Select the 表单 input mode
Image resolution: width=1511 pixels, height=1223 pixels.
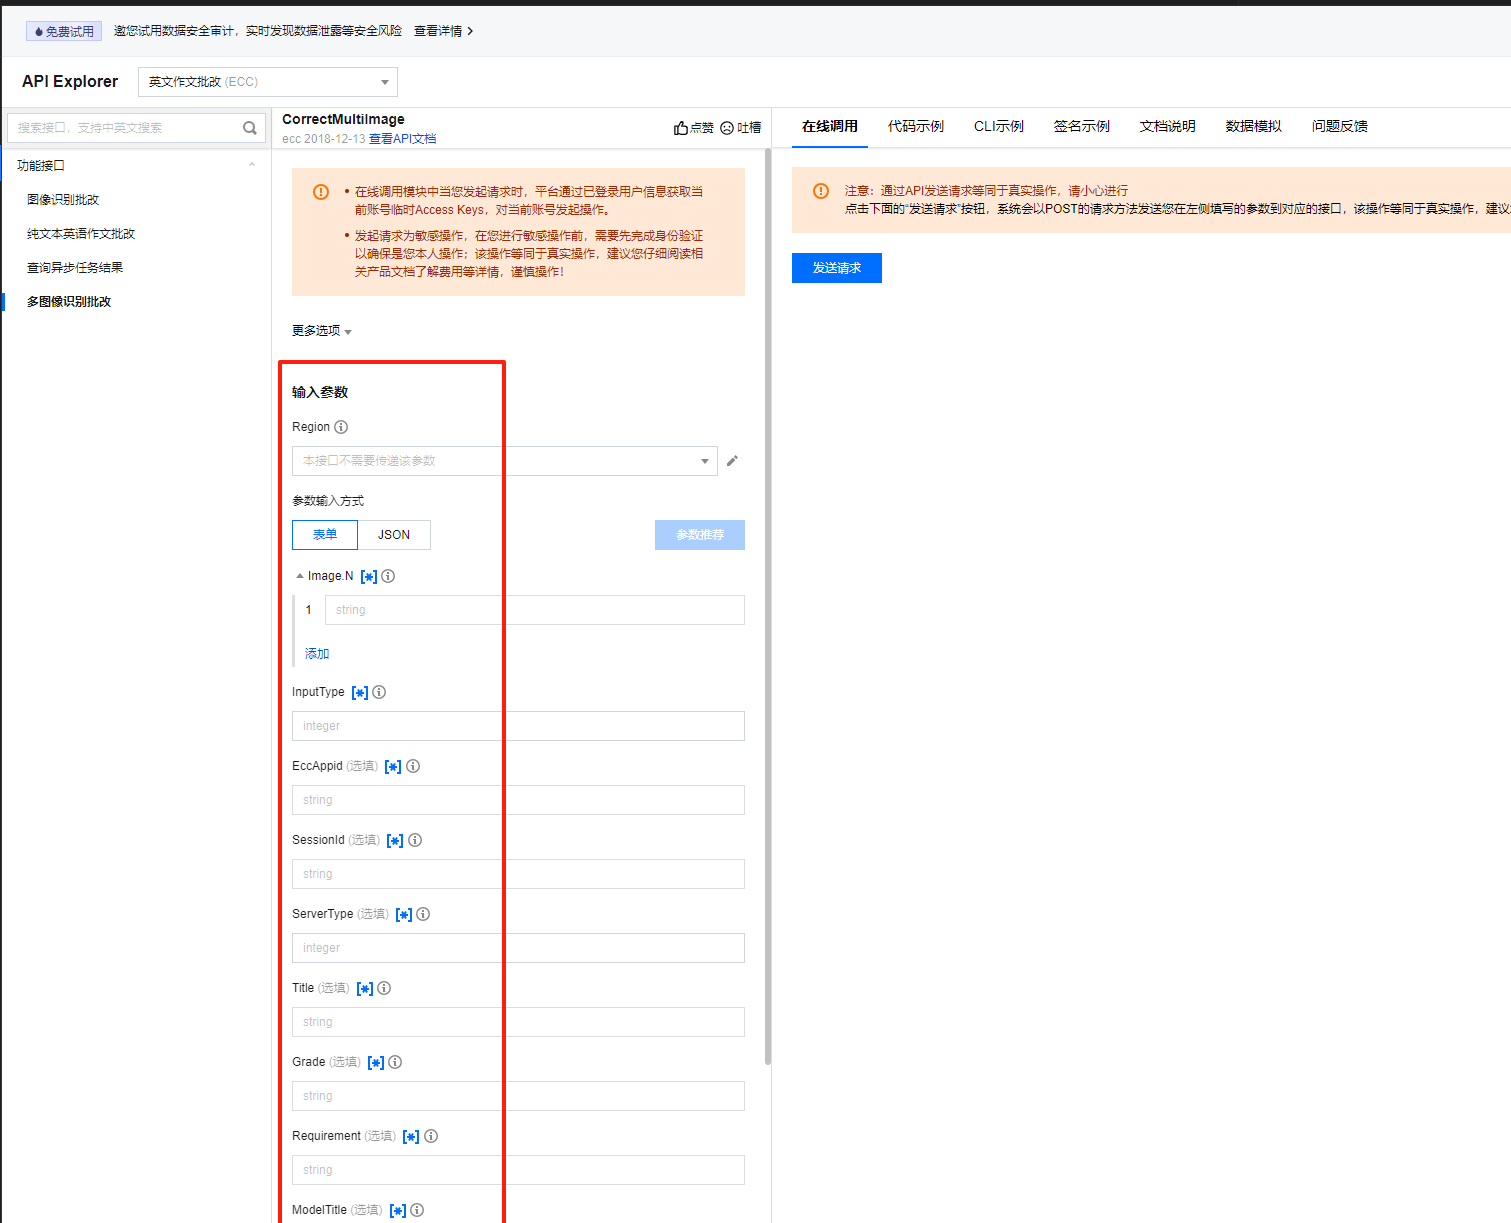click(325, 535)
